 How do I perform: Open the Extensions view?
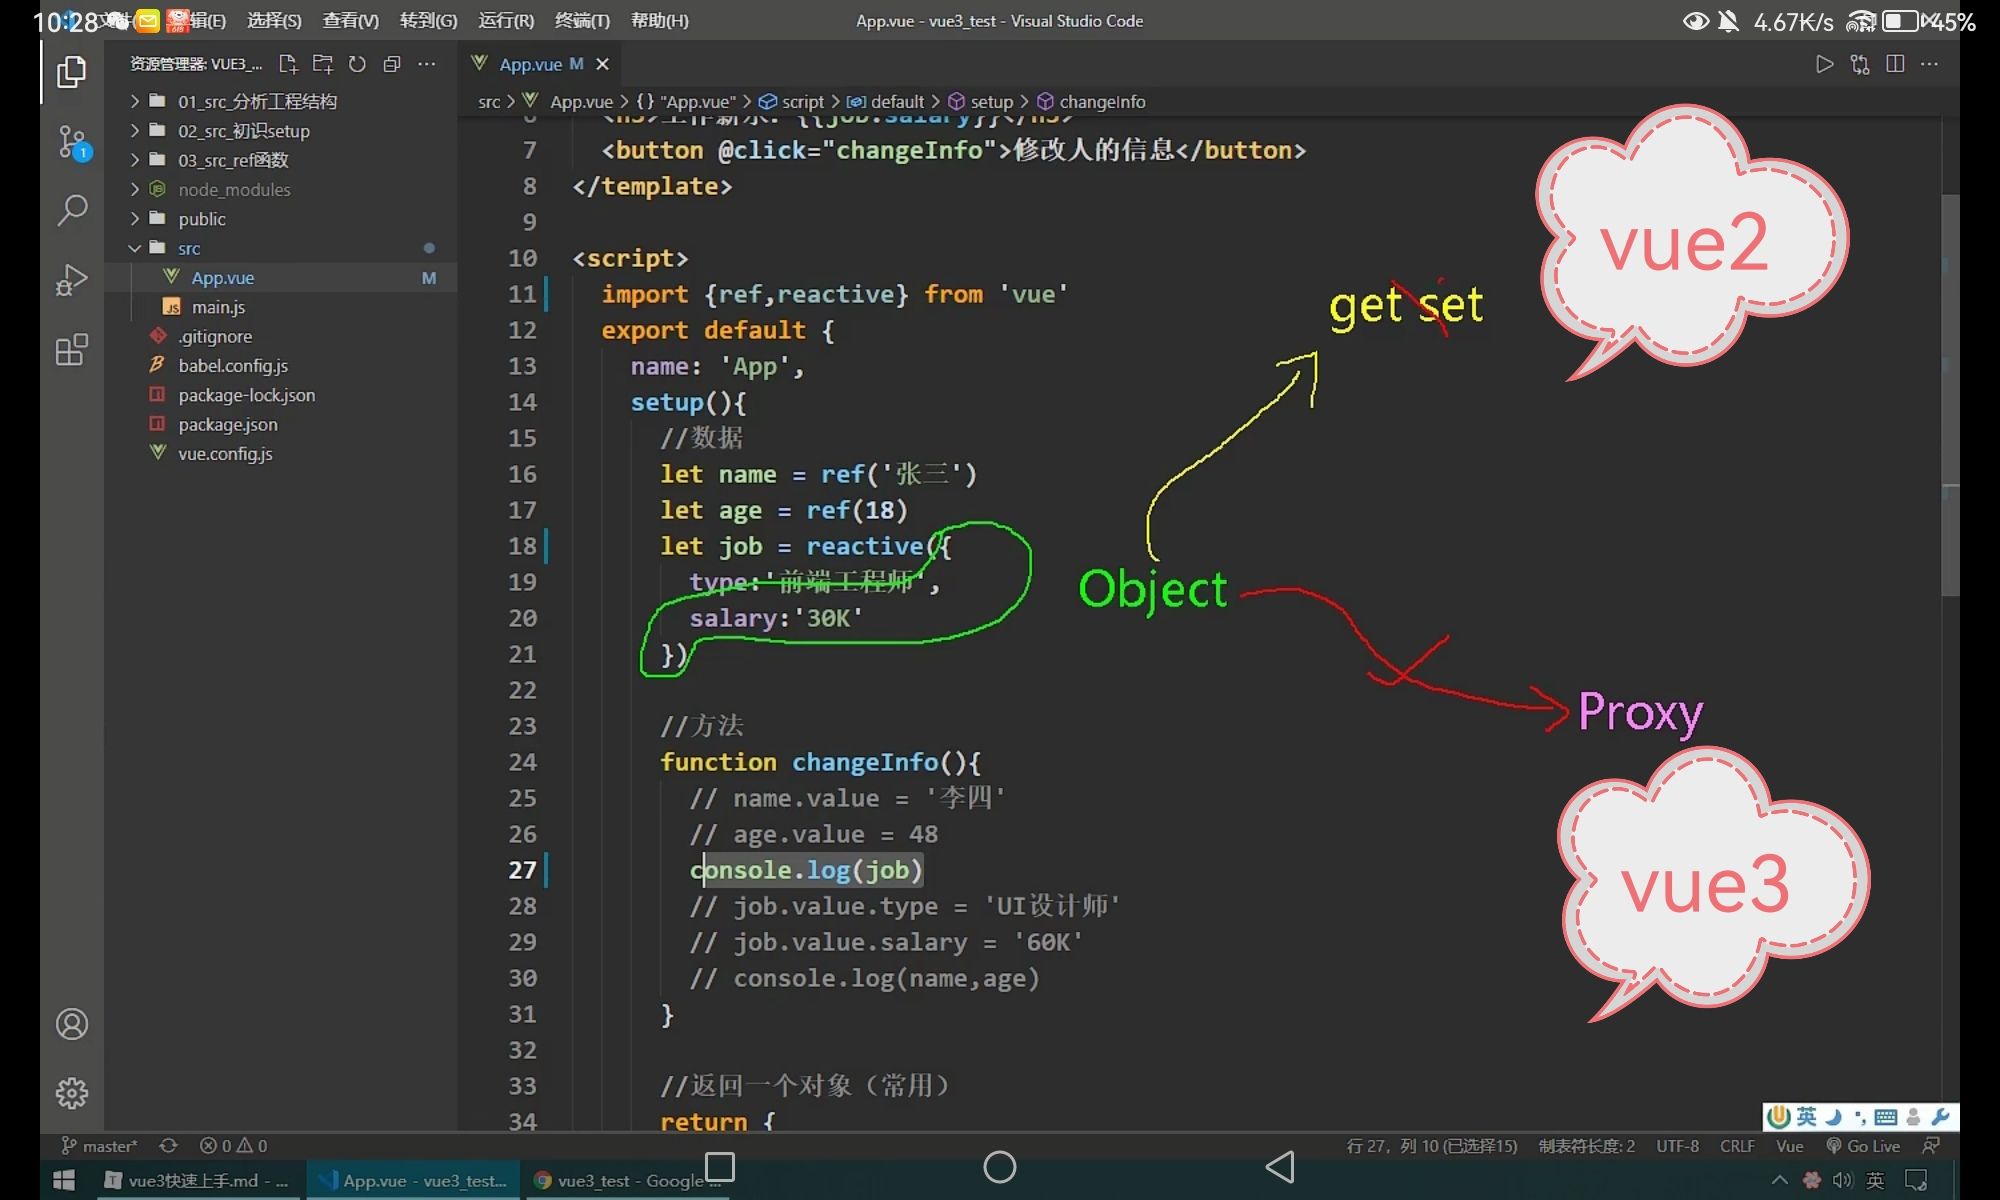(72, 350)
